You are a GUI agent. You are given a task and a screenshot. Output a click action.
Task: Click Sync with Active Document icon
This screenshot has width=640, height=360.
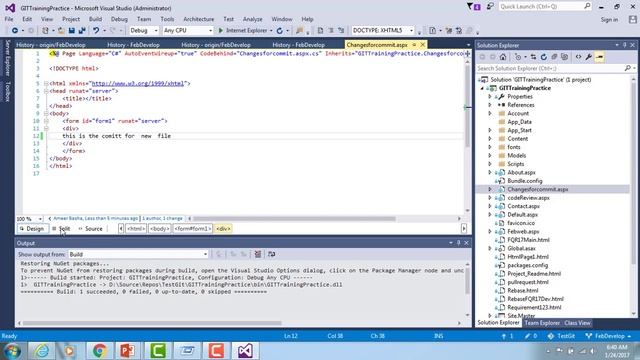tap(533, 57)
